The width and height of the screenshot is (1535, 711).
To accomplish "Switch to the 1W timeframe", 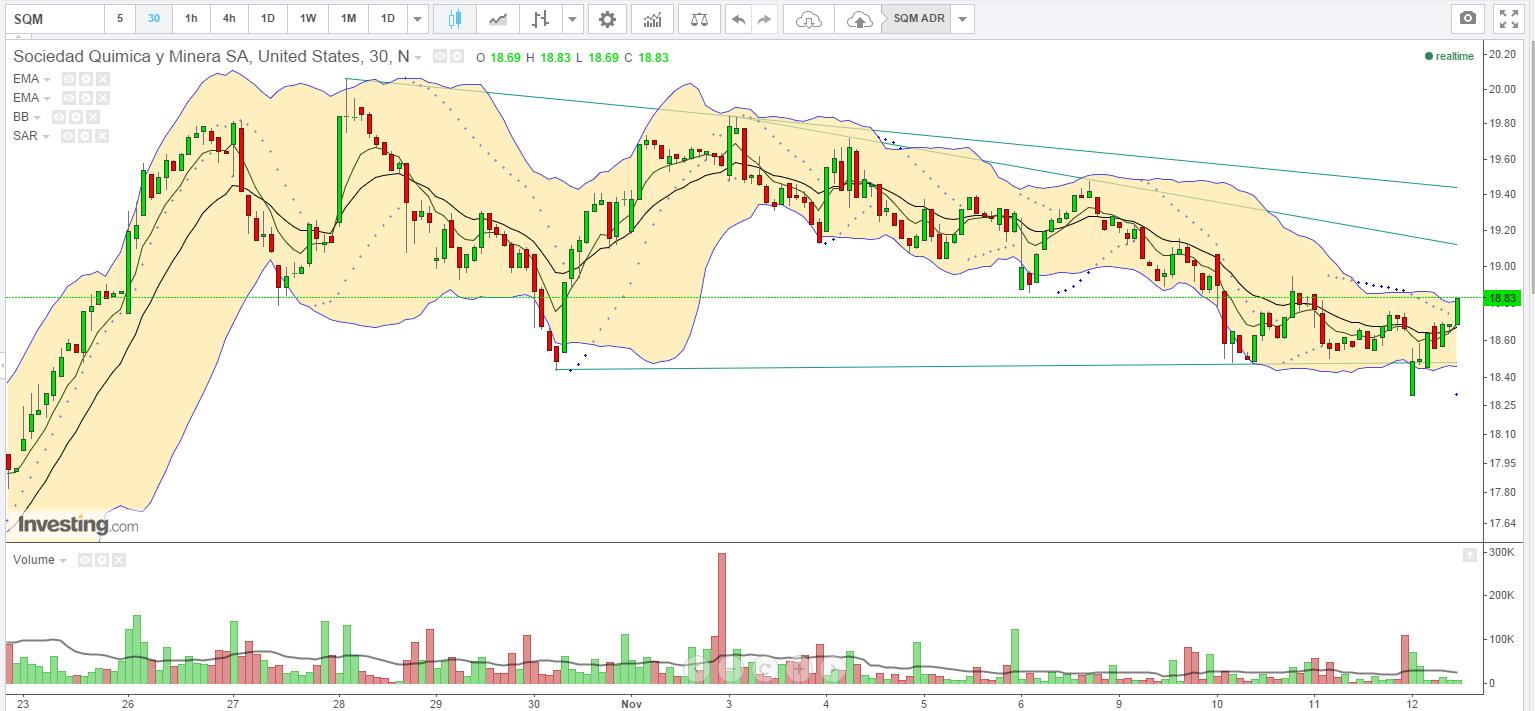I will click(x=308, y=19).
